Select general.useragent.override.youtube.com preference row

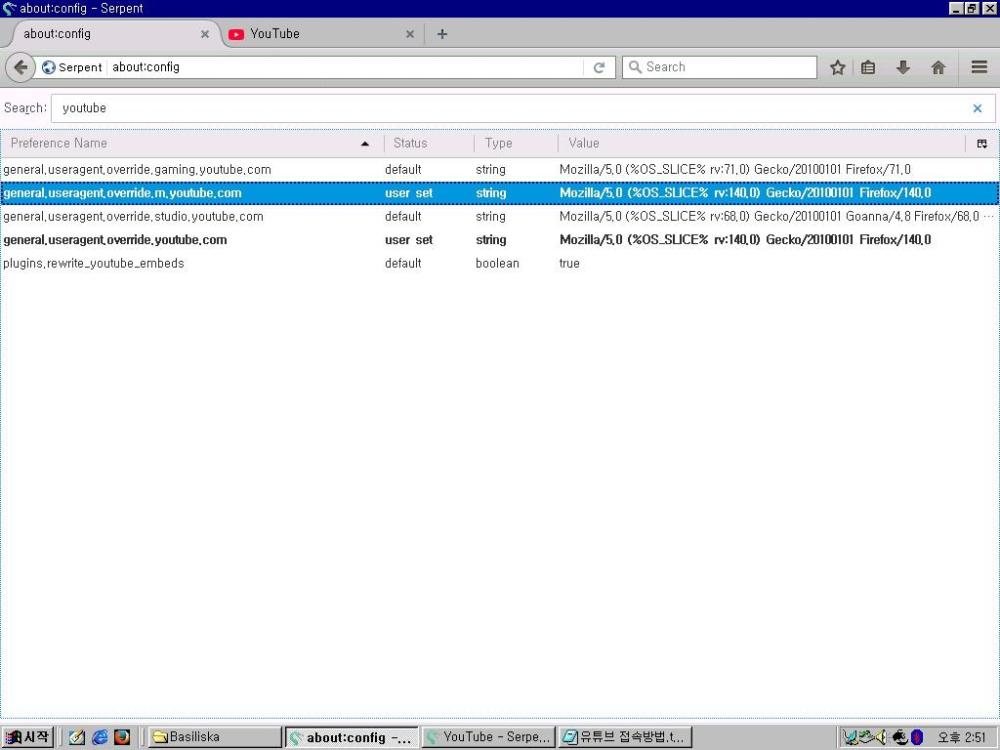(115, 240)
